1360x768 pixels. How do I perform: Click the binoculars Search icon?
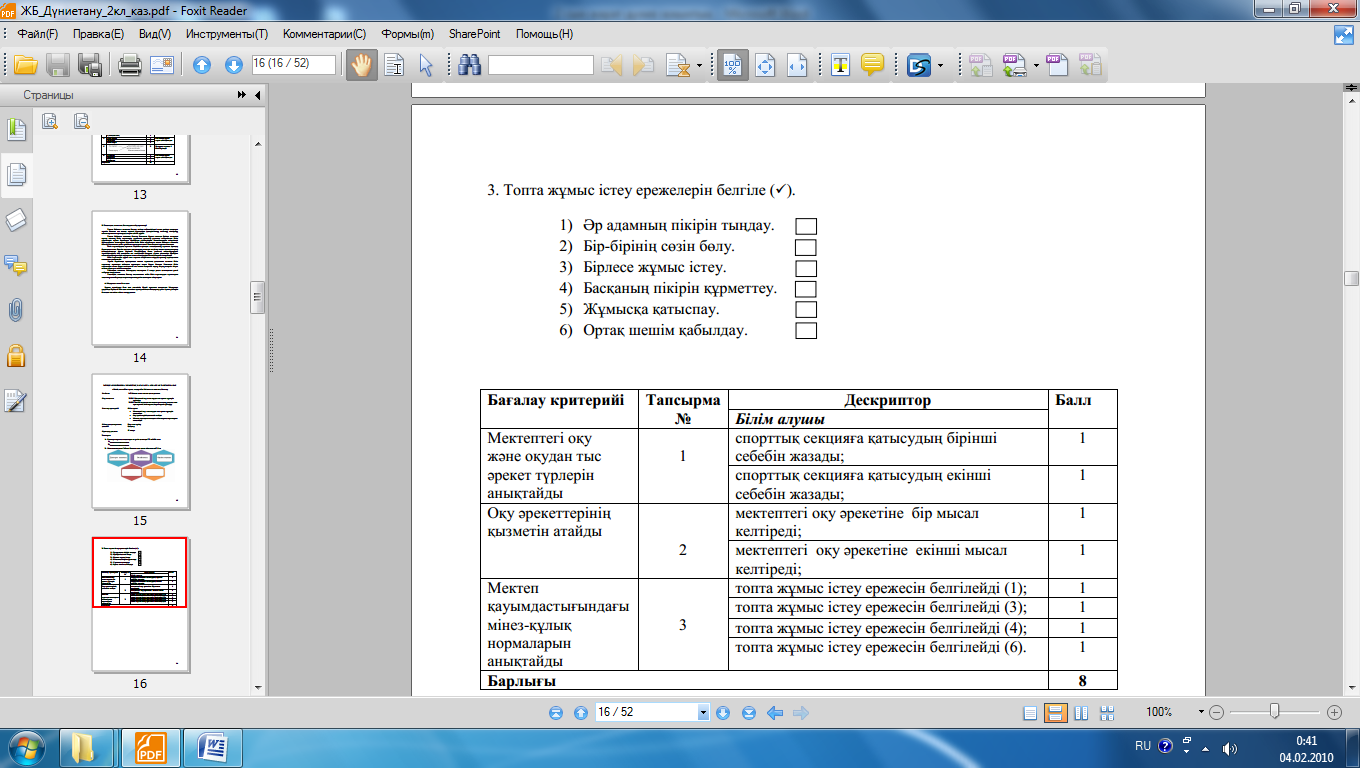click(x=469, y=66)
